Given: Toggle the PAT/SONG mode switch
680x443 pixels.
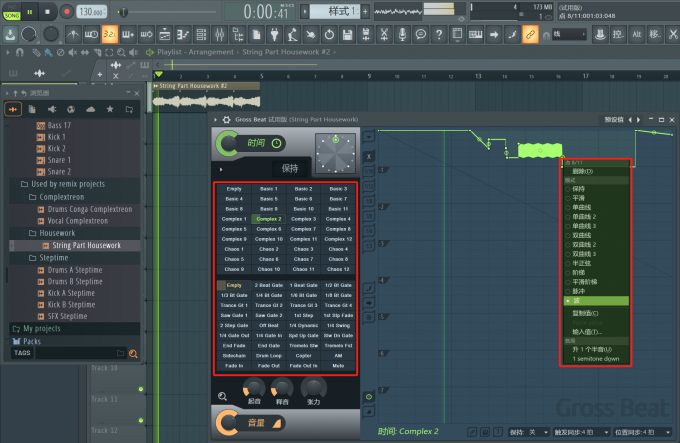Looking at the screenshot, I should (x=12, y=13).
